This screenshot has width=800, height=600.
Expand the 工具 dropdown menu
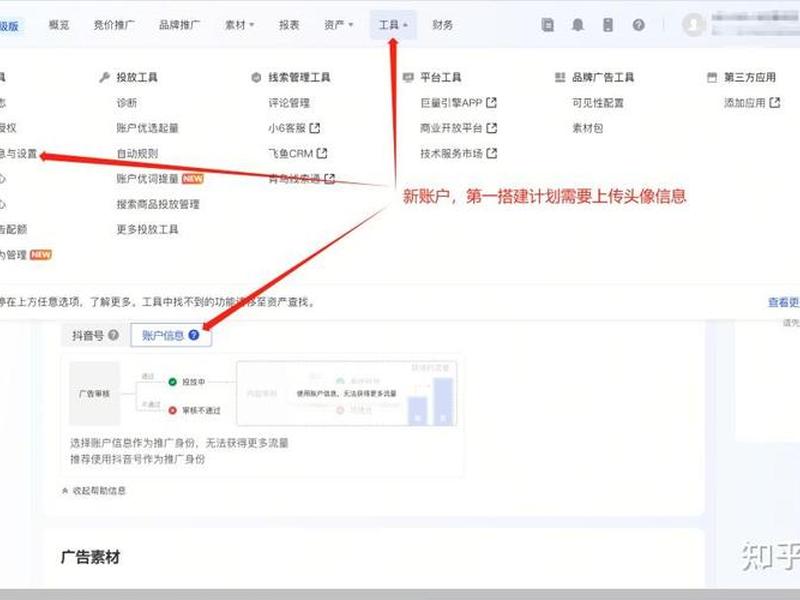393,25
